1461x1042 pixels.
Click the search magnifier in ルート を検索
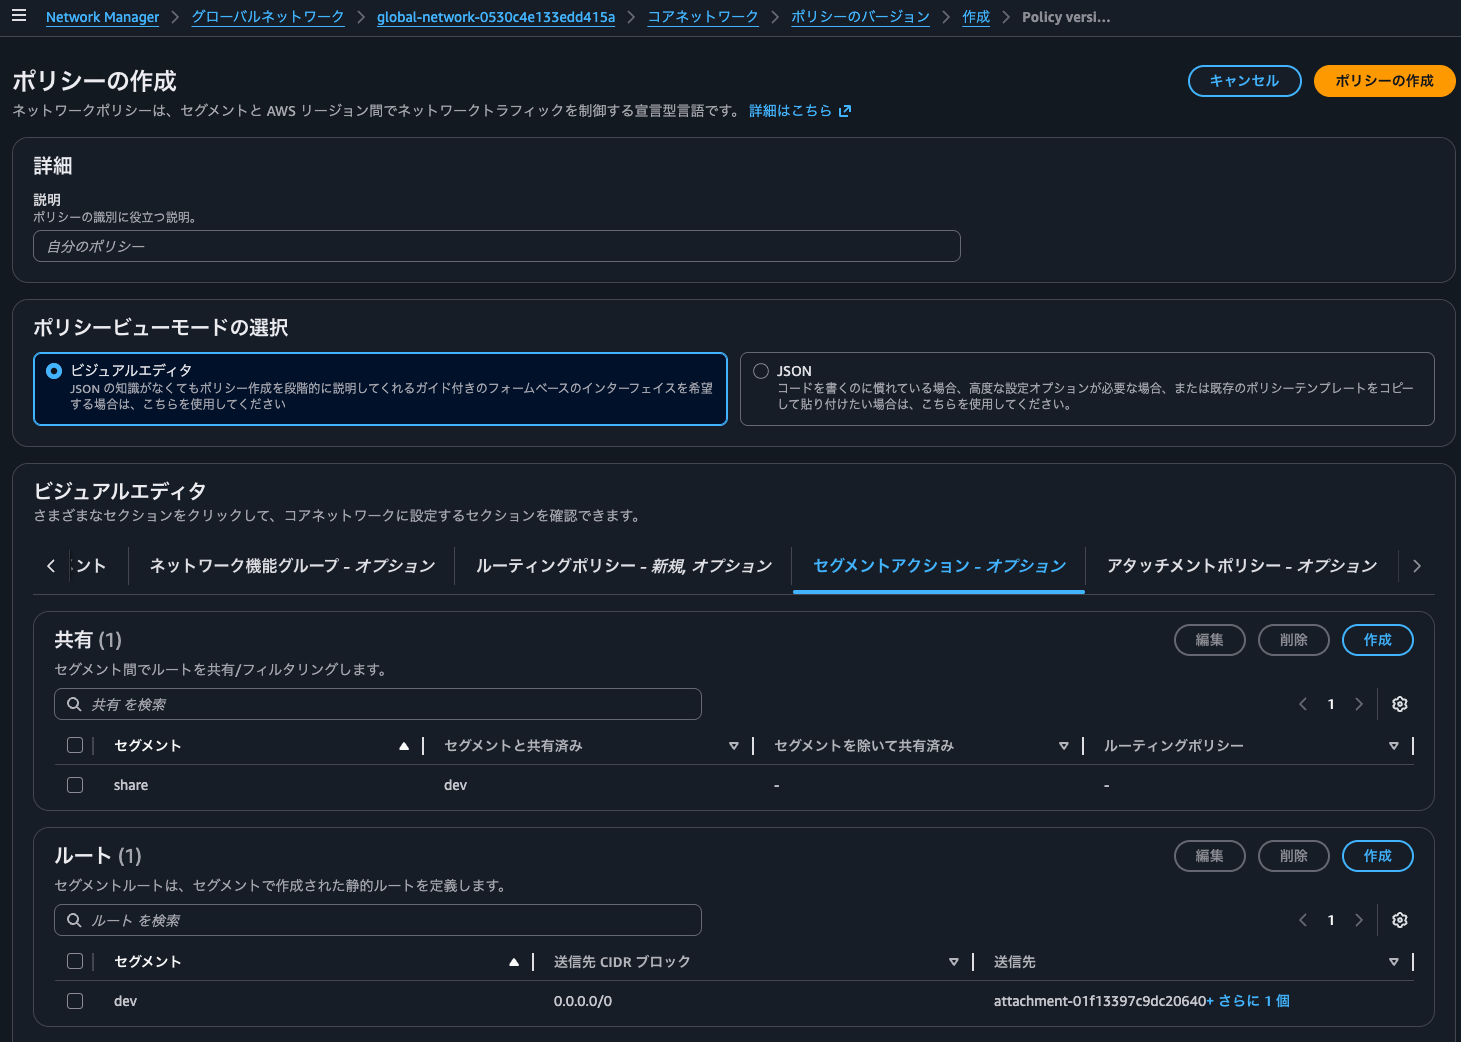pyautogui.click(x=73, y=920)
